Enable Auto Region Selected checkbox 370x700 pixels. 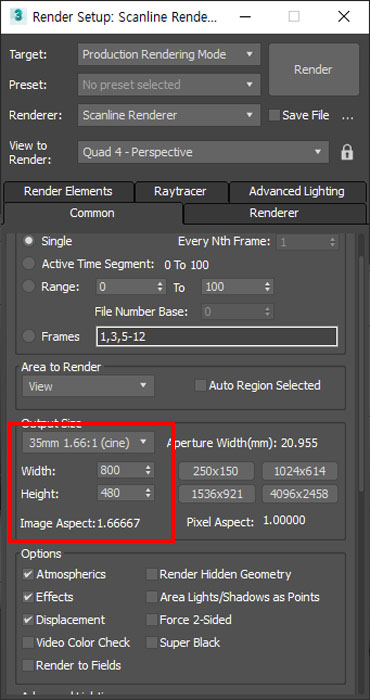[200, 385]
